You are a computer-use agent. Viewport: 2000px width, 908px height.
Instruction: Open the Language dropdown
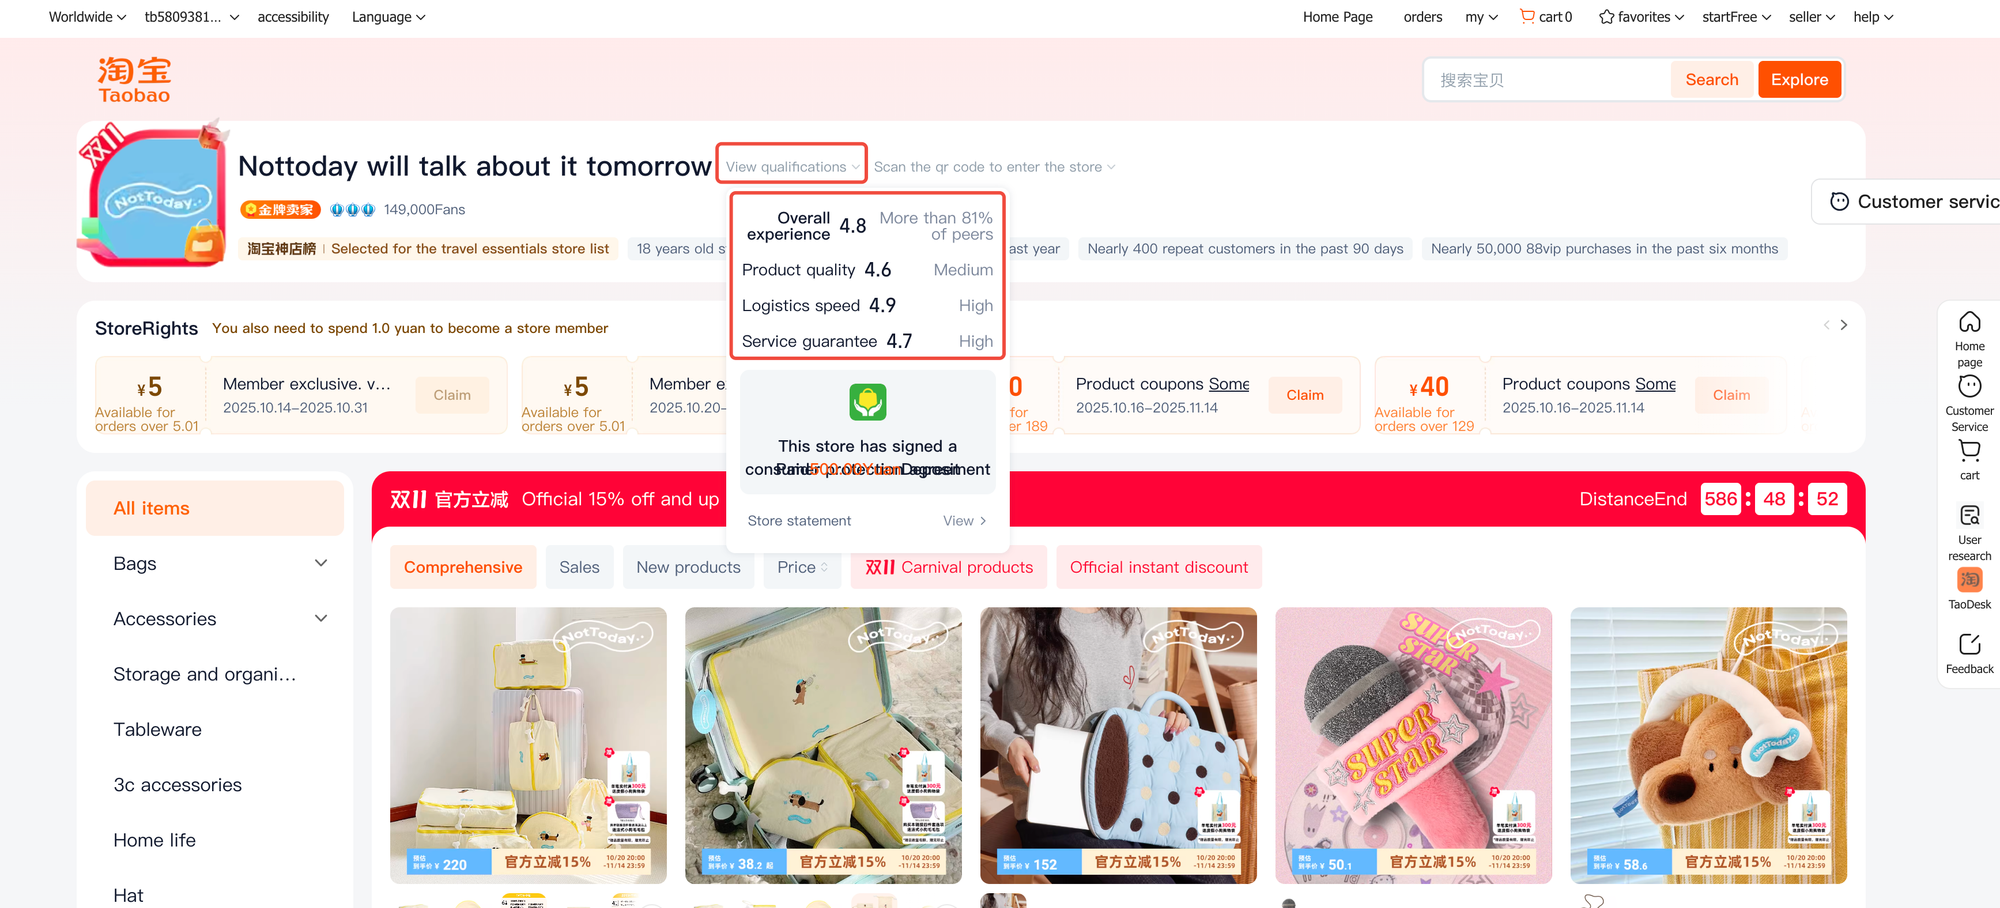pos(388,17)
